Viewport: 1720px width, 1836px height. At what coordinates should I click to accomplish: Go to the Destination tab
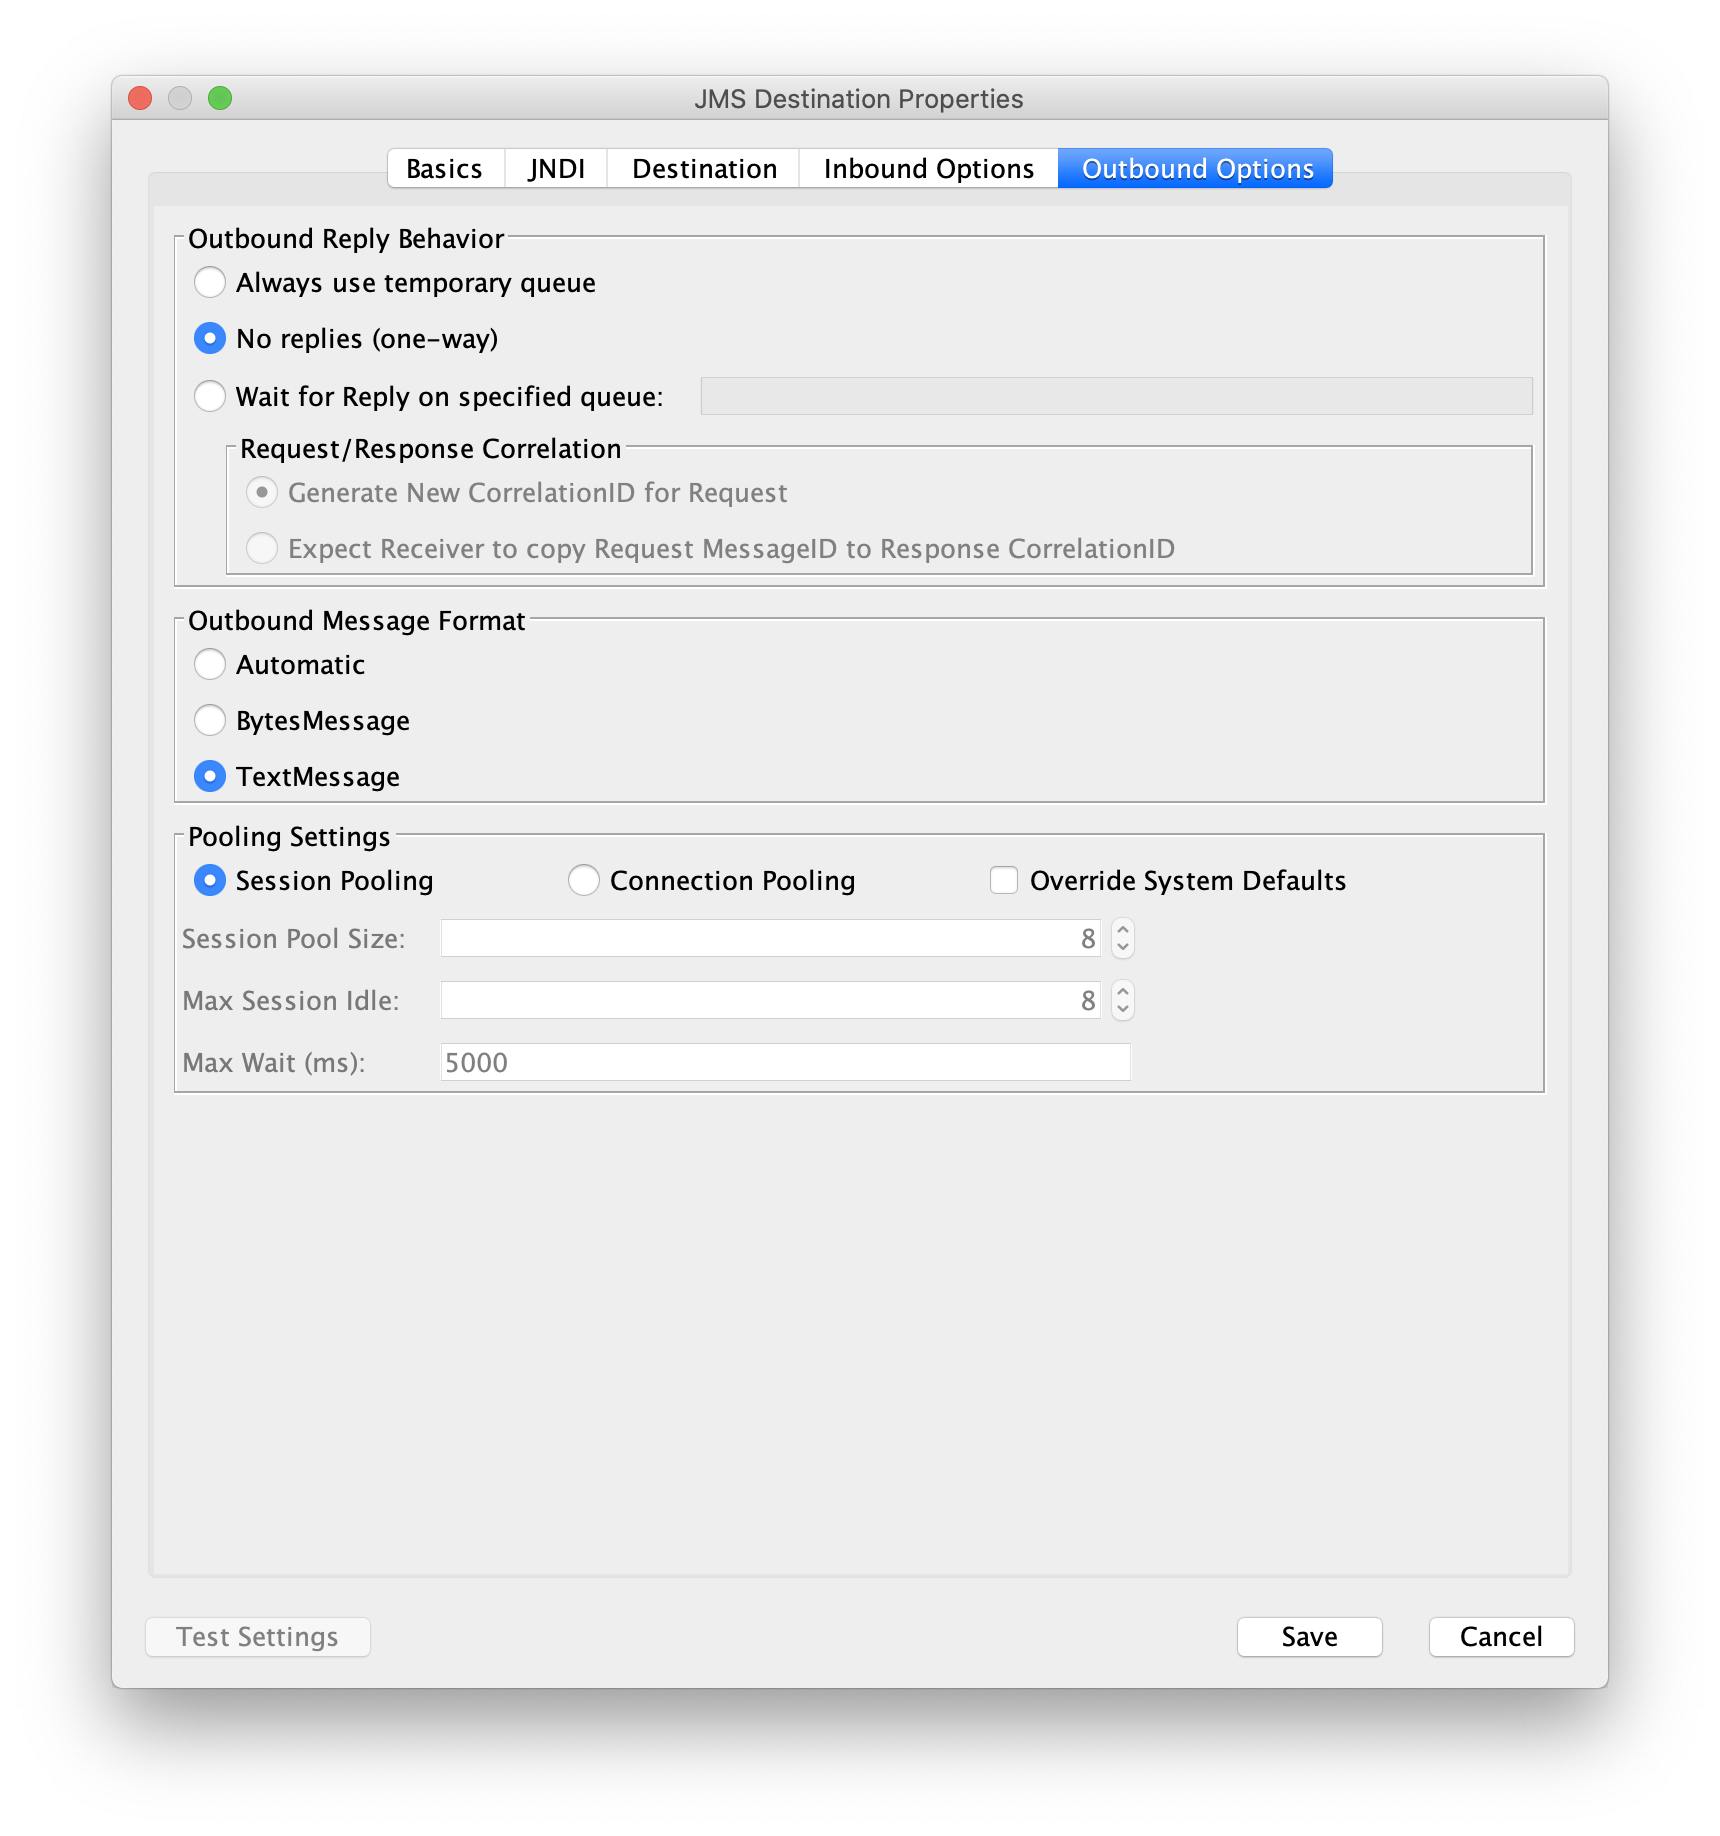(704, 168)
